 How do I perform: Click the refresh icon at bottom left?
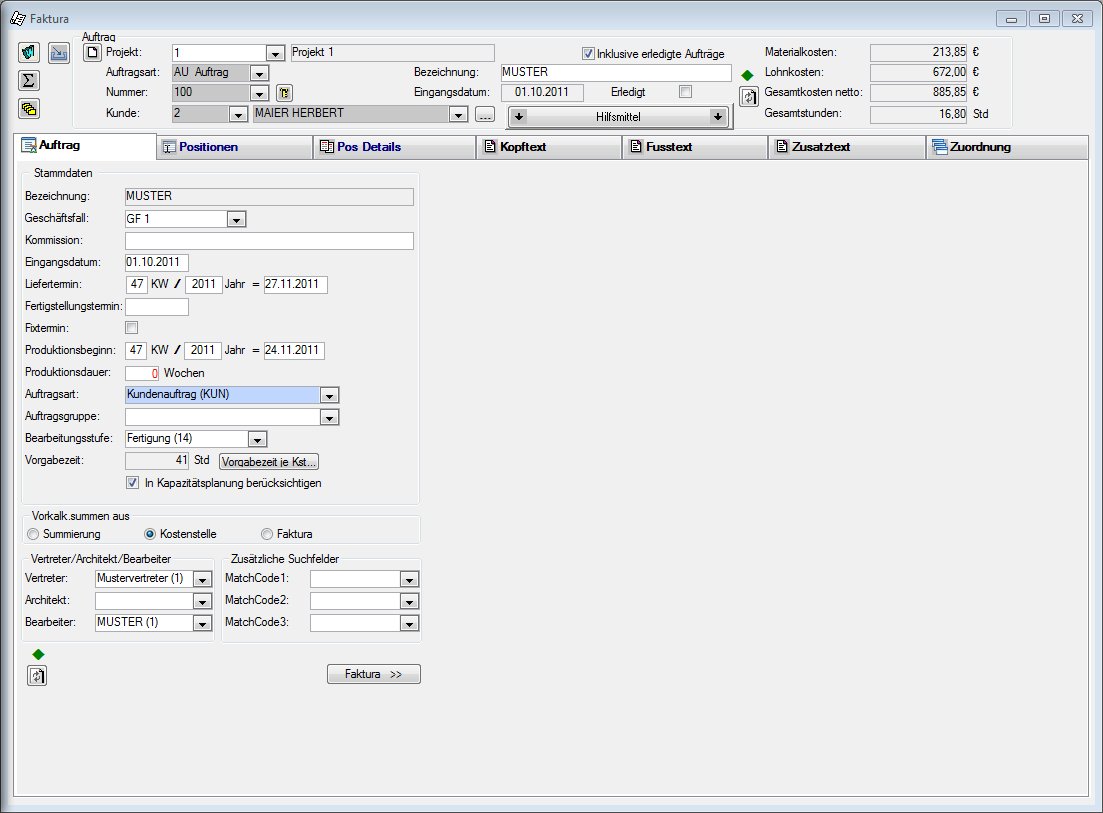(37, 675)
